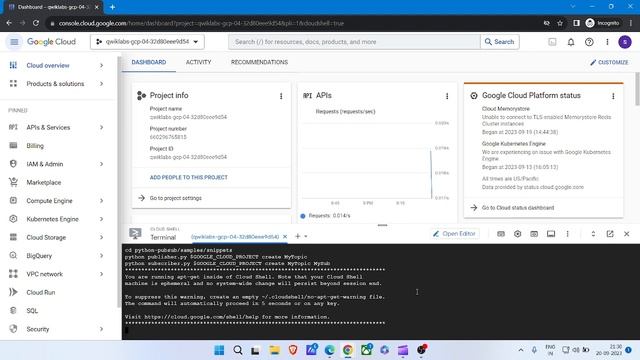Viewport: 640px width, 360px height.
Task: Open Products & solutions in sidebar
Action: pos(55,84)
